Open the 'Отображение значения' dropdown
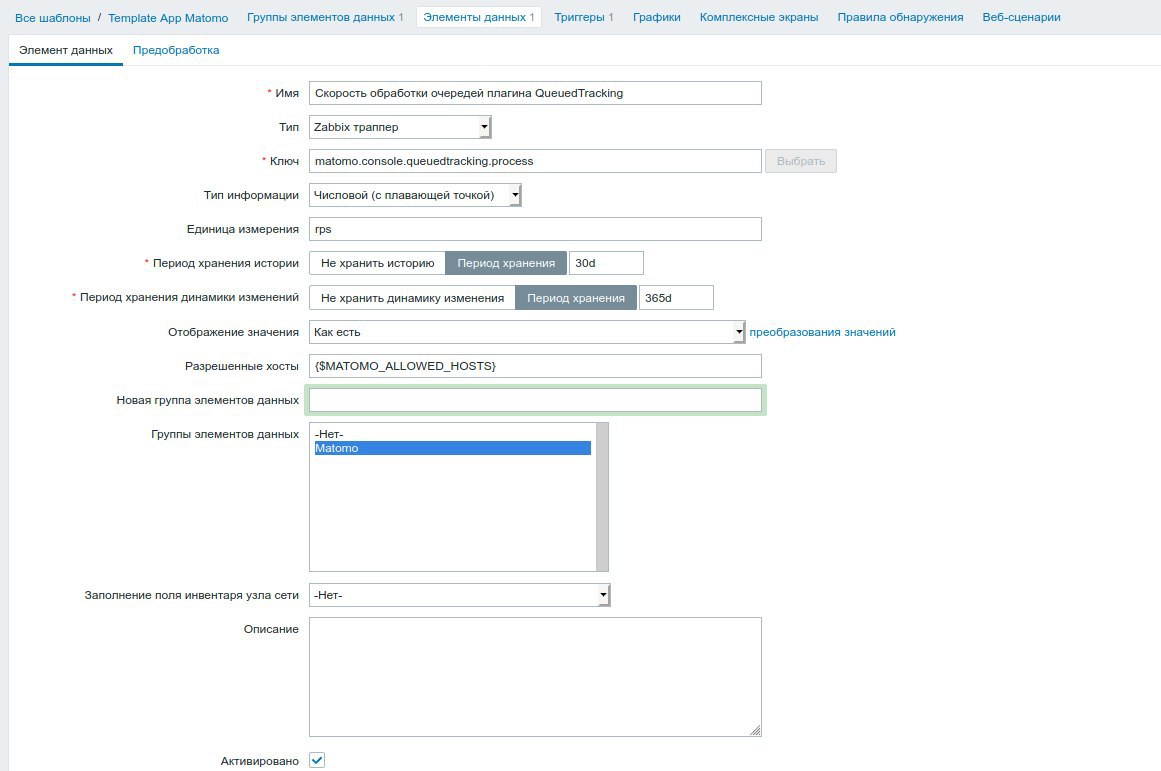The width and height of the screenshot is (1161, 771). coord(526,332)
